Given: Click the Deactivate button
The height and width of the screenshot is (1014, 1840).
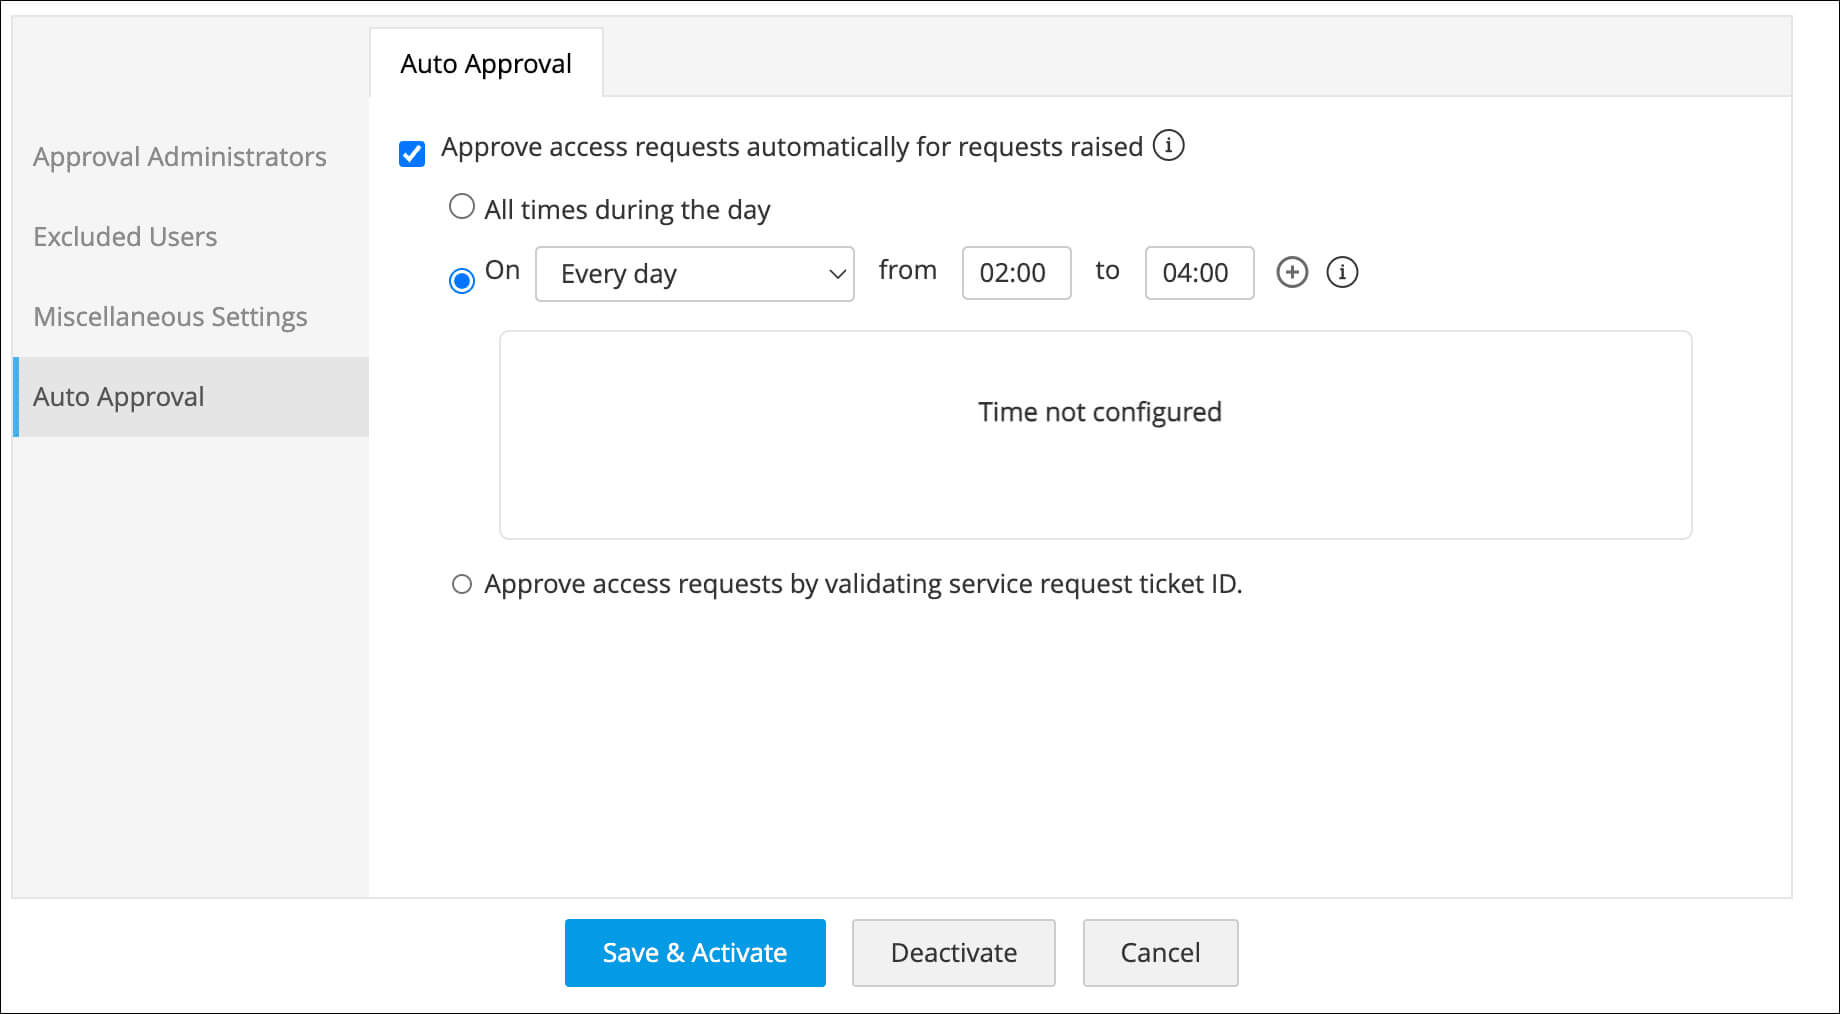Looking at the screenshot, I should [953, 953].
